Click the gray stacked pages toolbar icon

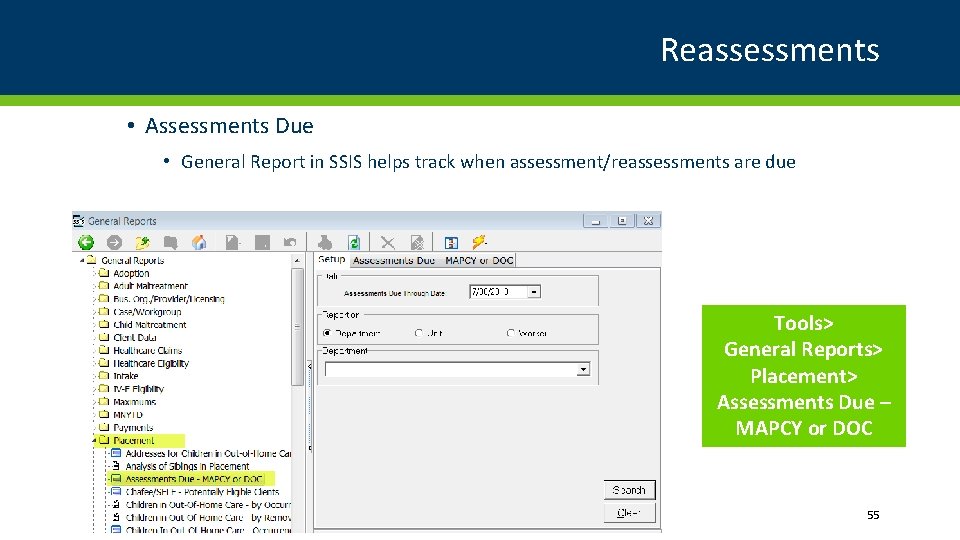tap(170, 242)
